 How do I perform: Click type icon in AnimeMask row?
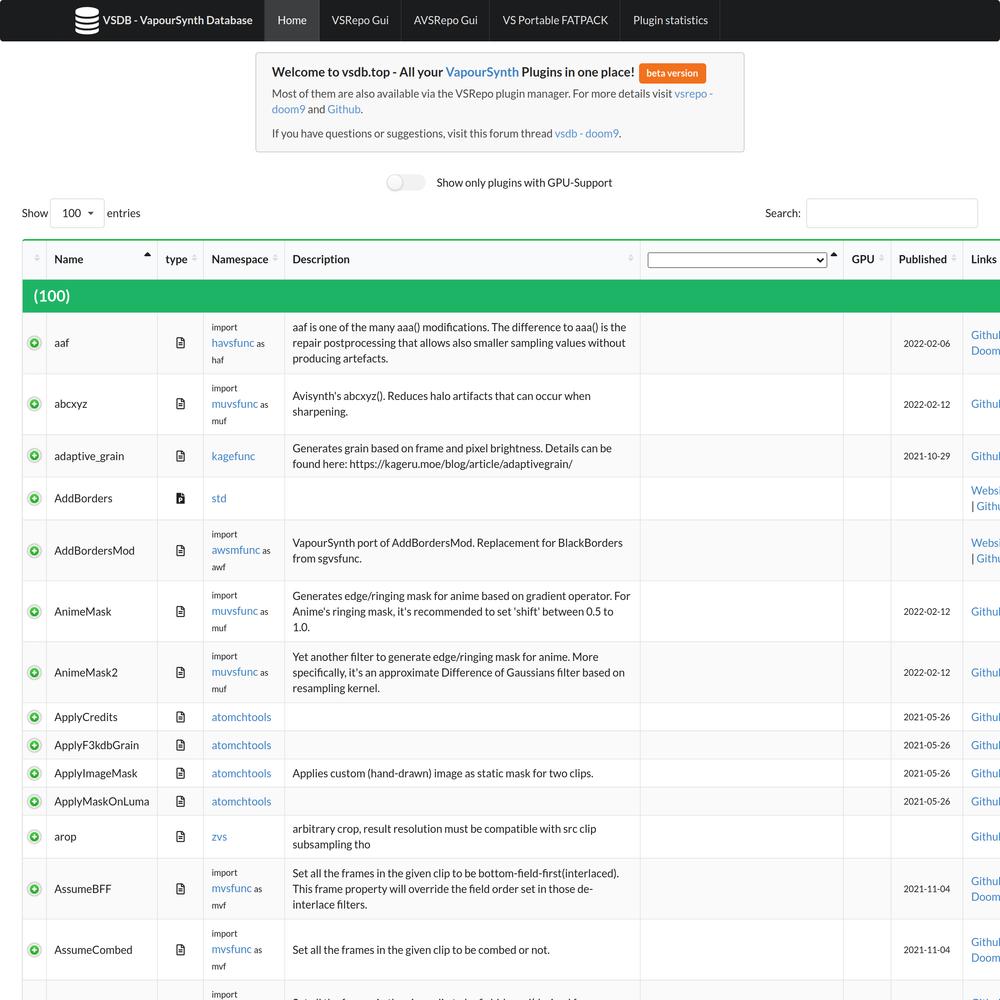click(180, 612)
